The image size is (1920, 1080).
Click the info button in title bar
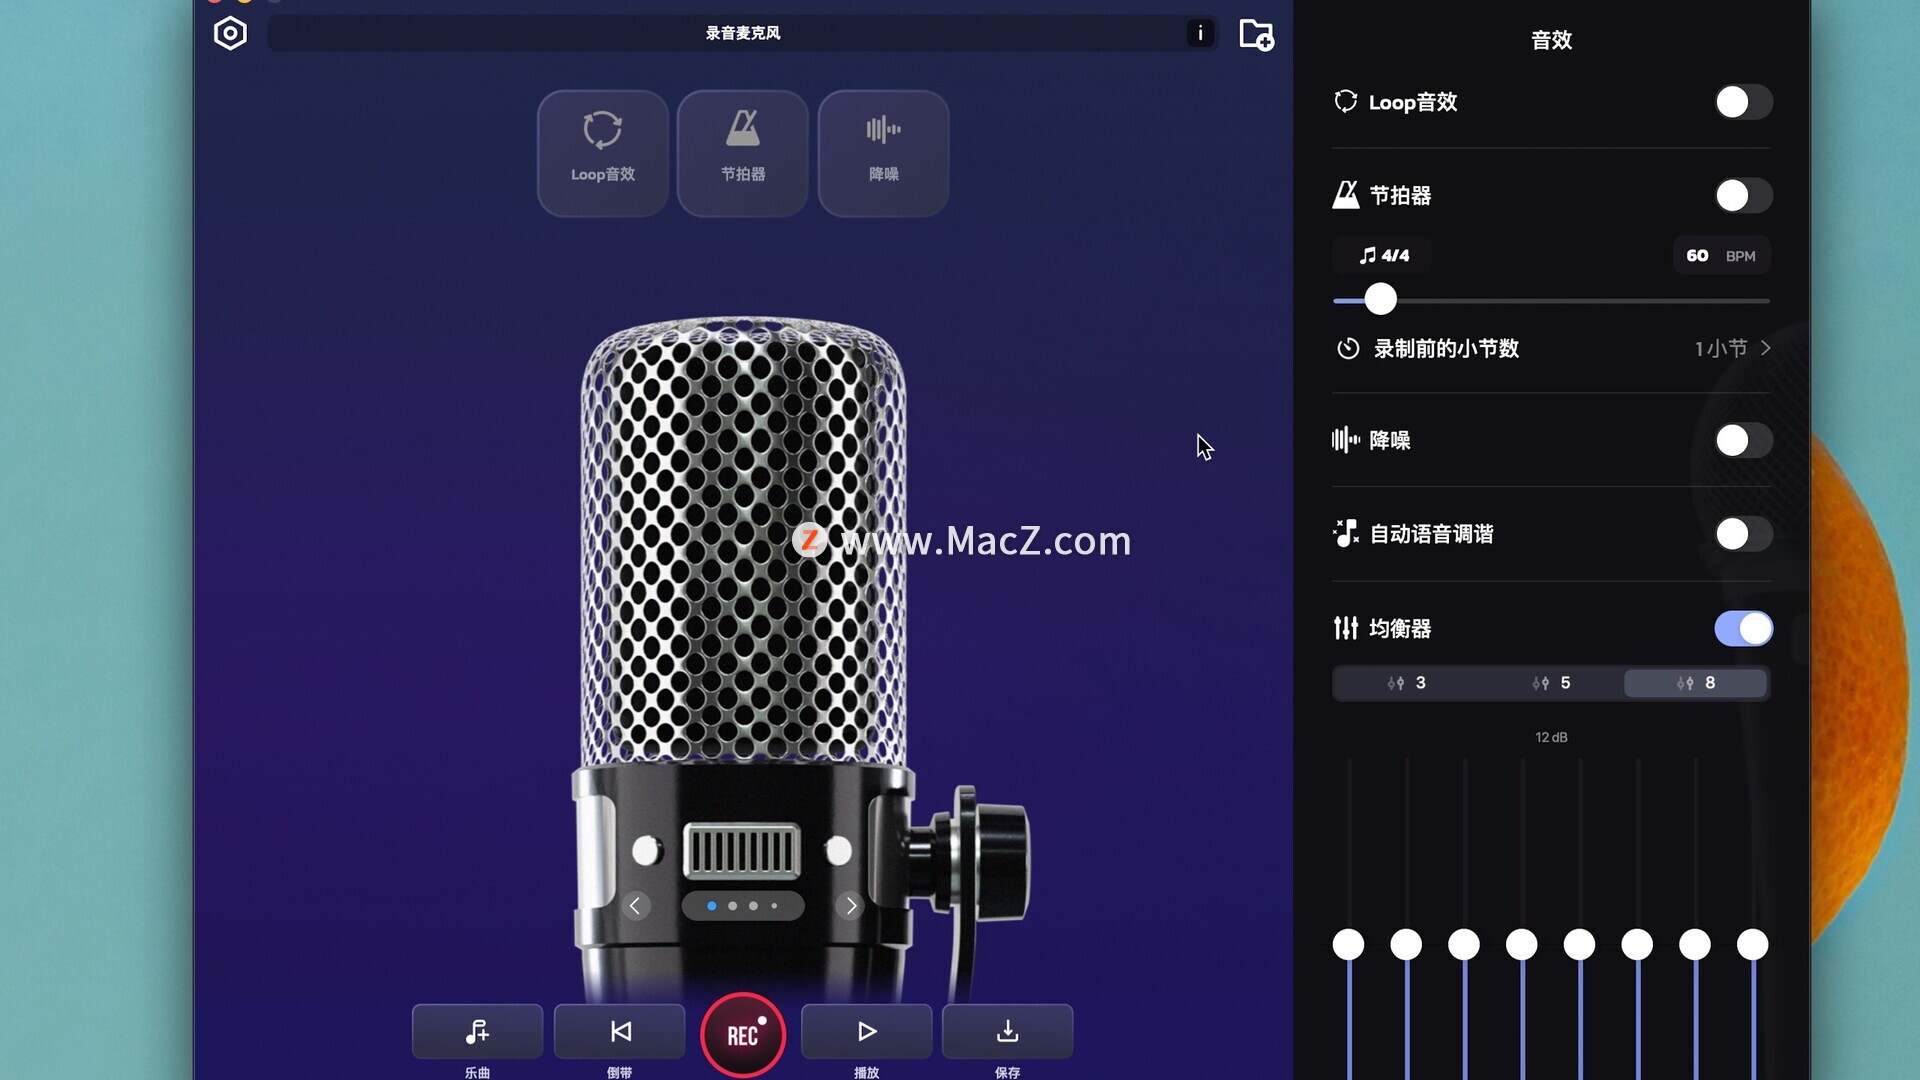point(1200,33)
